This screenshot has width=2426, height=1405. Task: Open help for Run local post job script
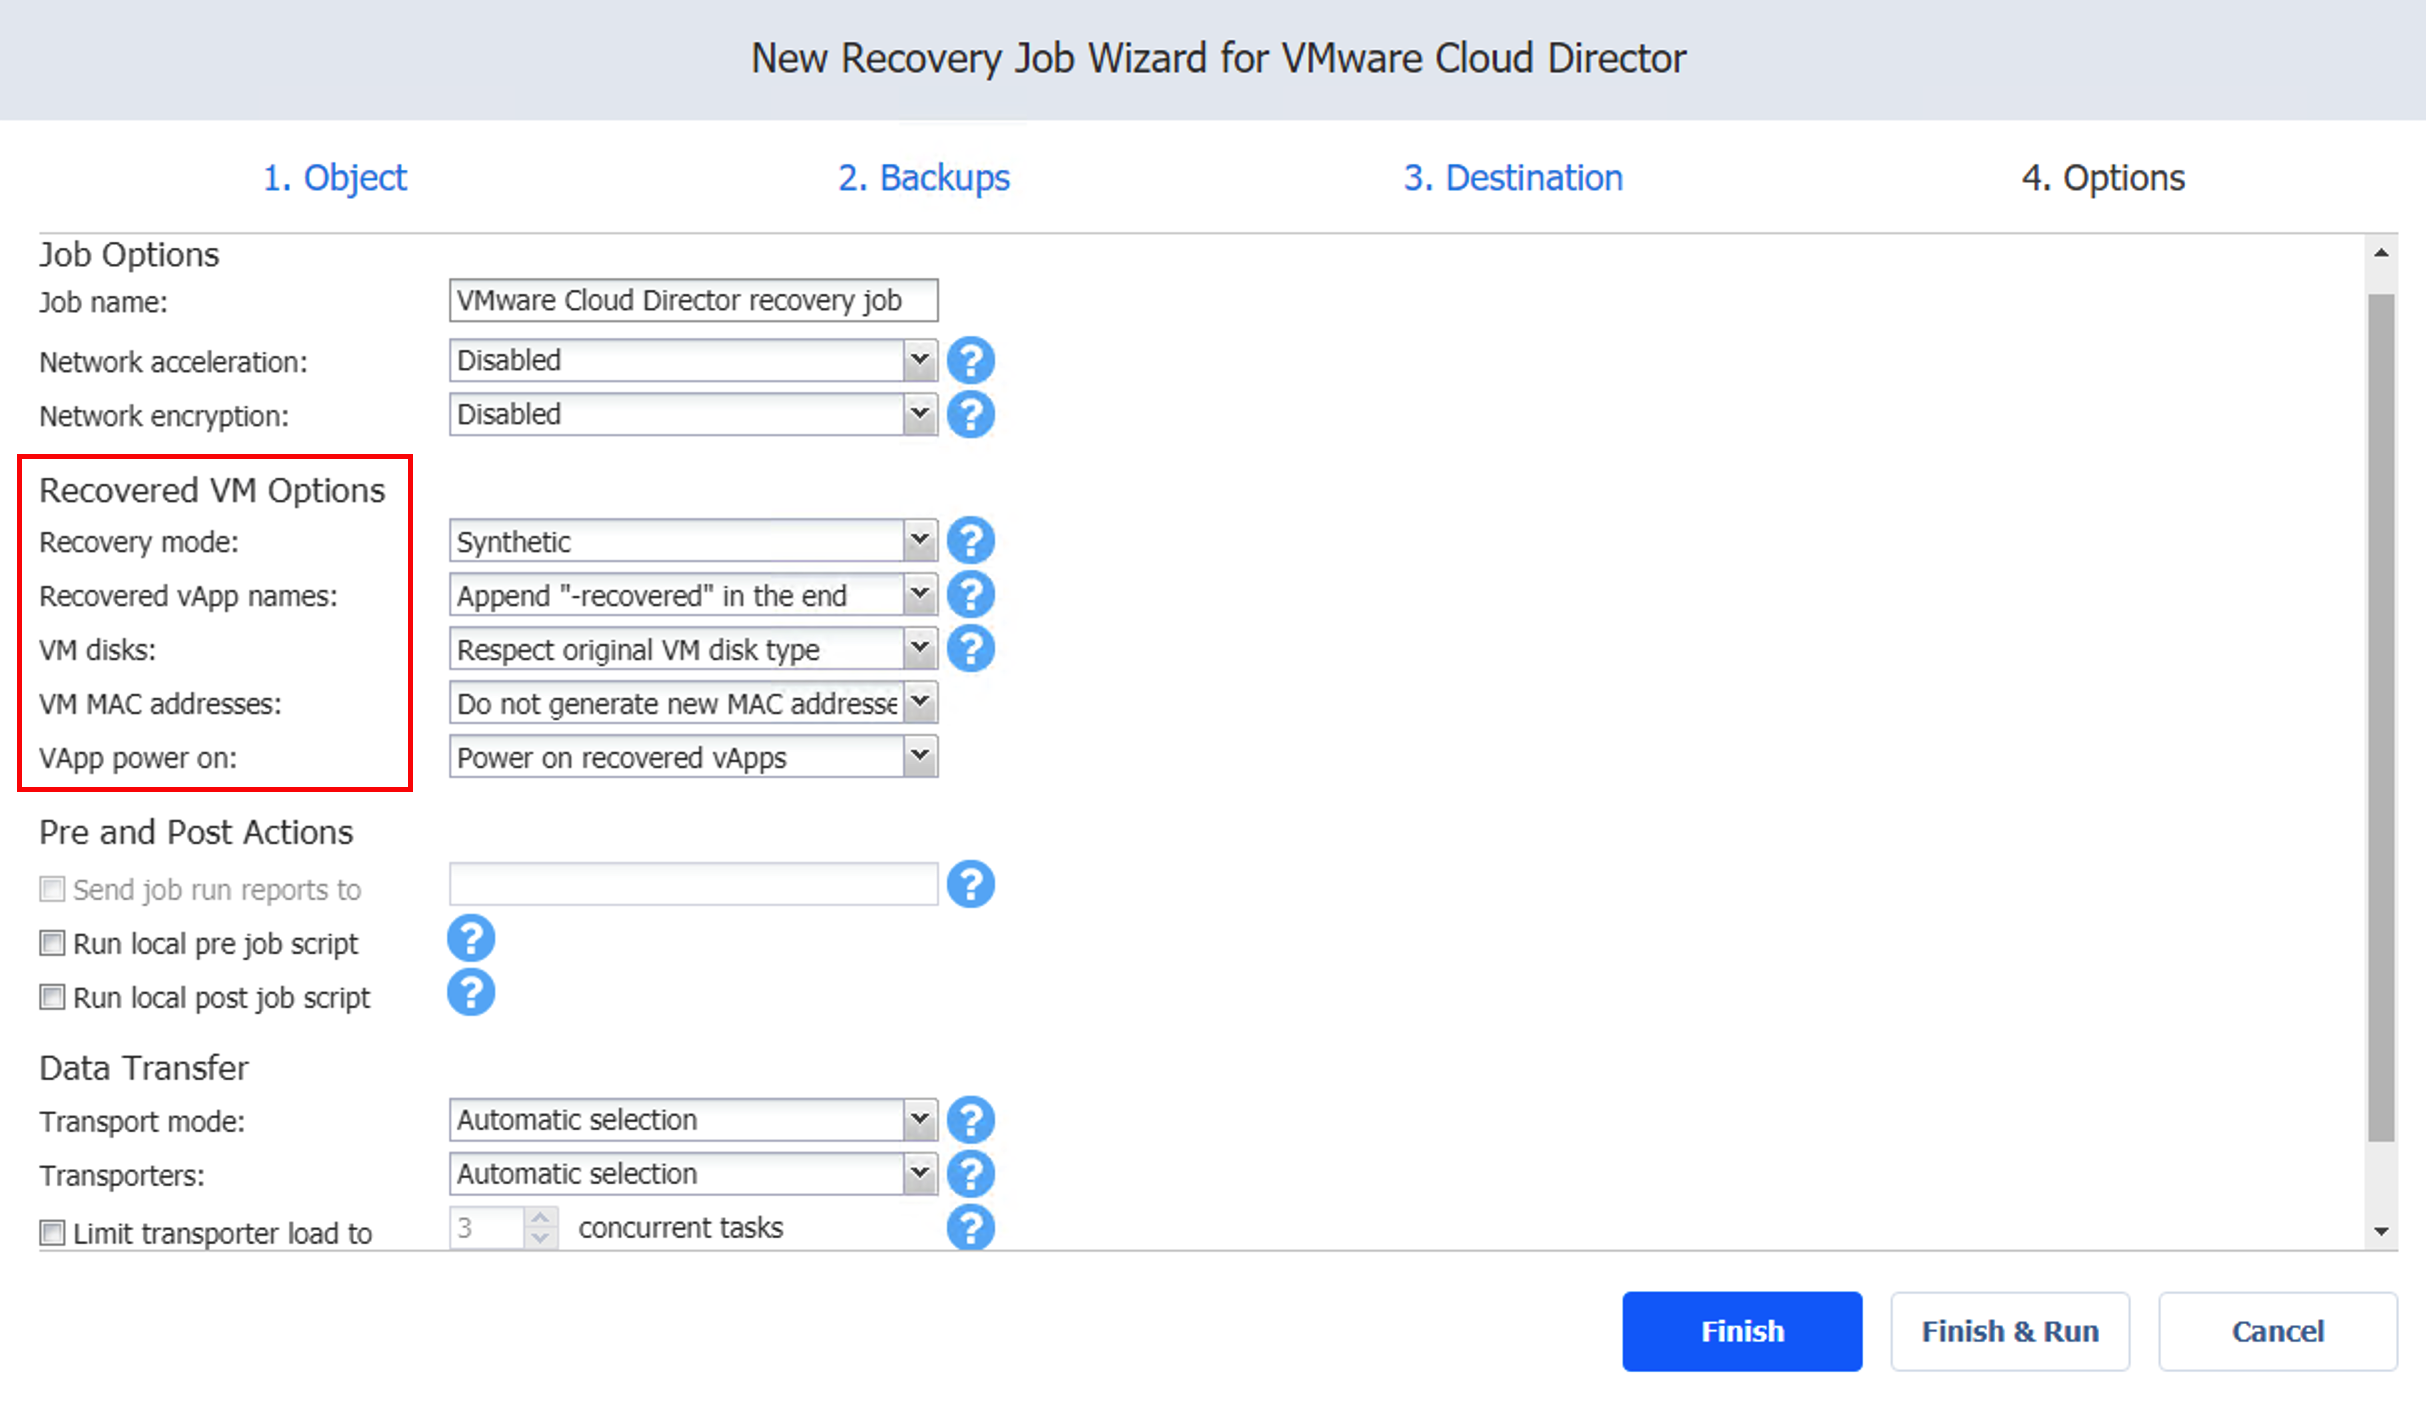471,993
